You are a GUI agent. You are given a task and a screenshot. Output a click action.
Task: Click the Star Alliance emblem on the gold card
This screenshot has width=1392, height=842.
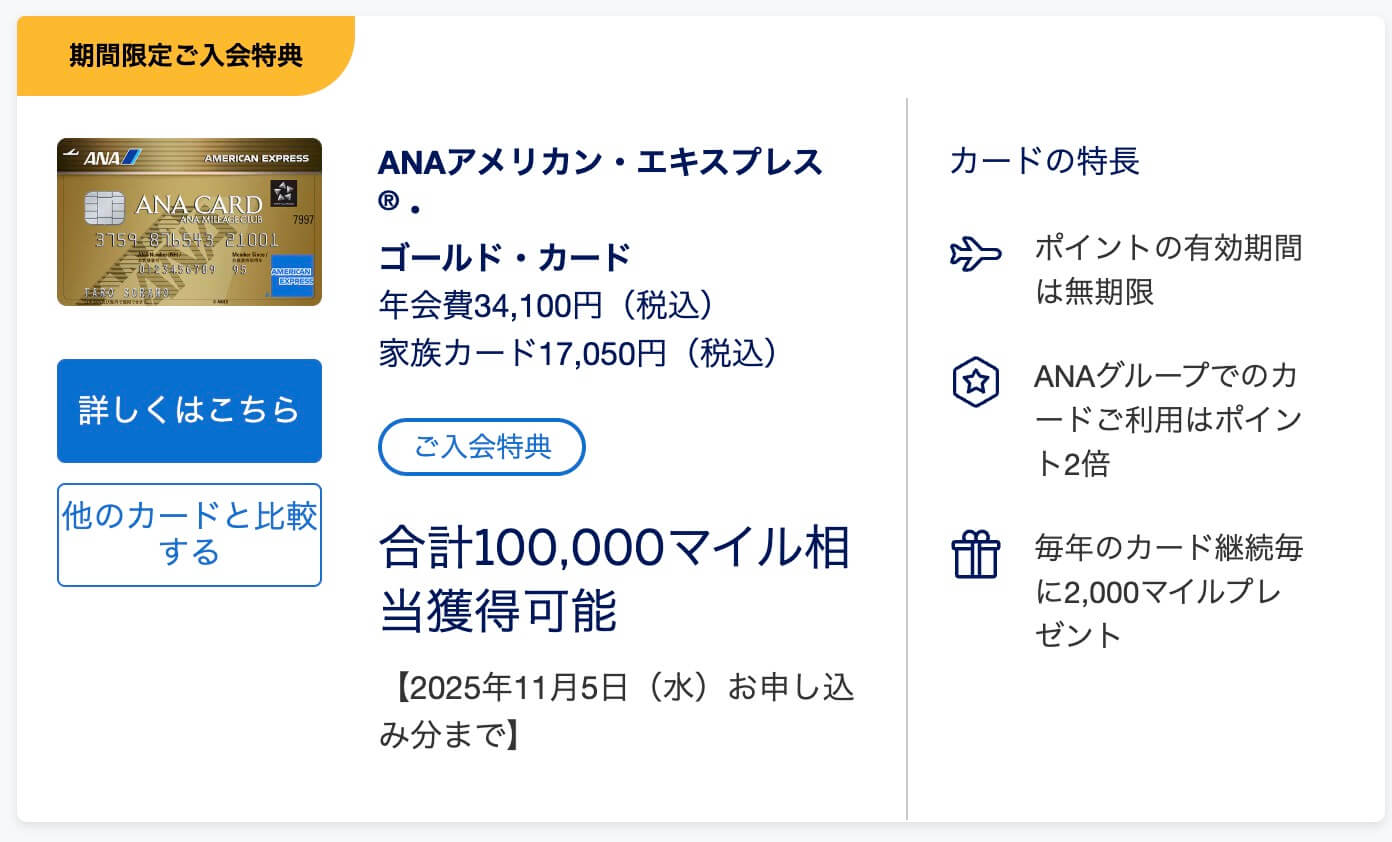pyautogui.click(x=283, y=191)
